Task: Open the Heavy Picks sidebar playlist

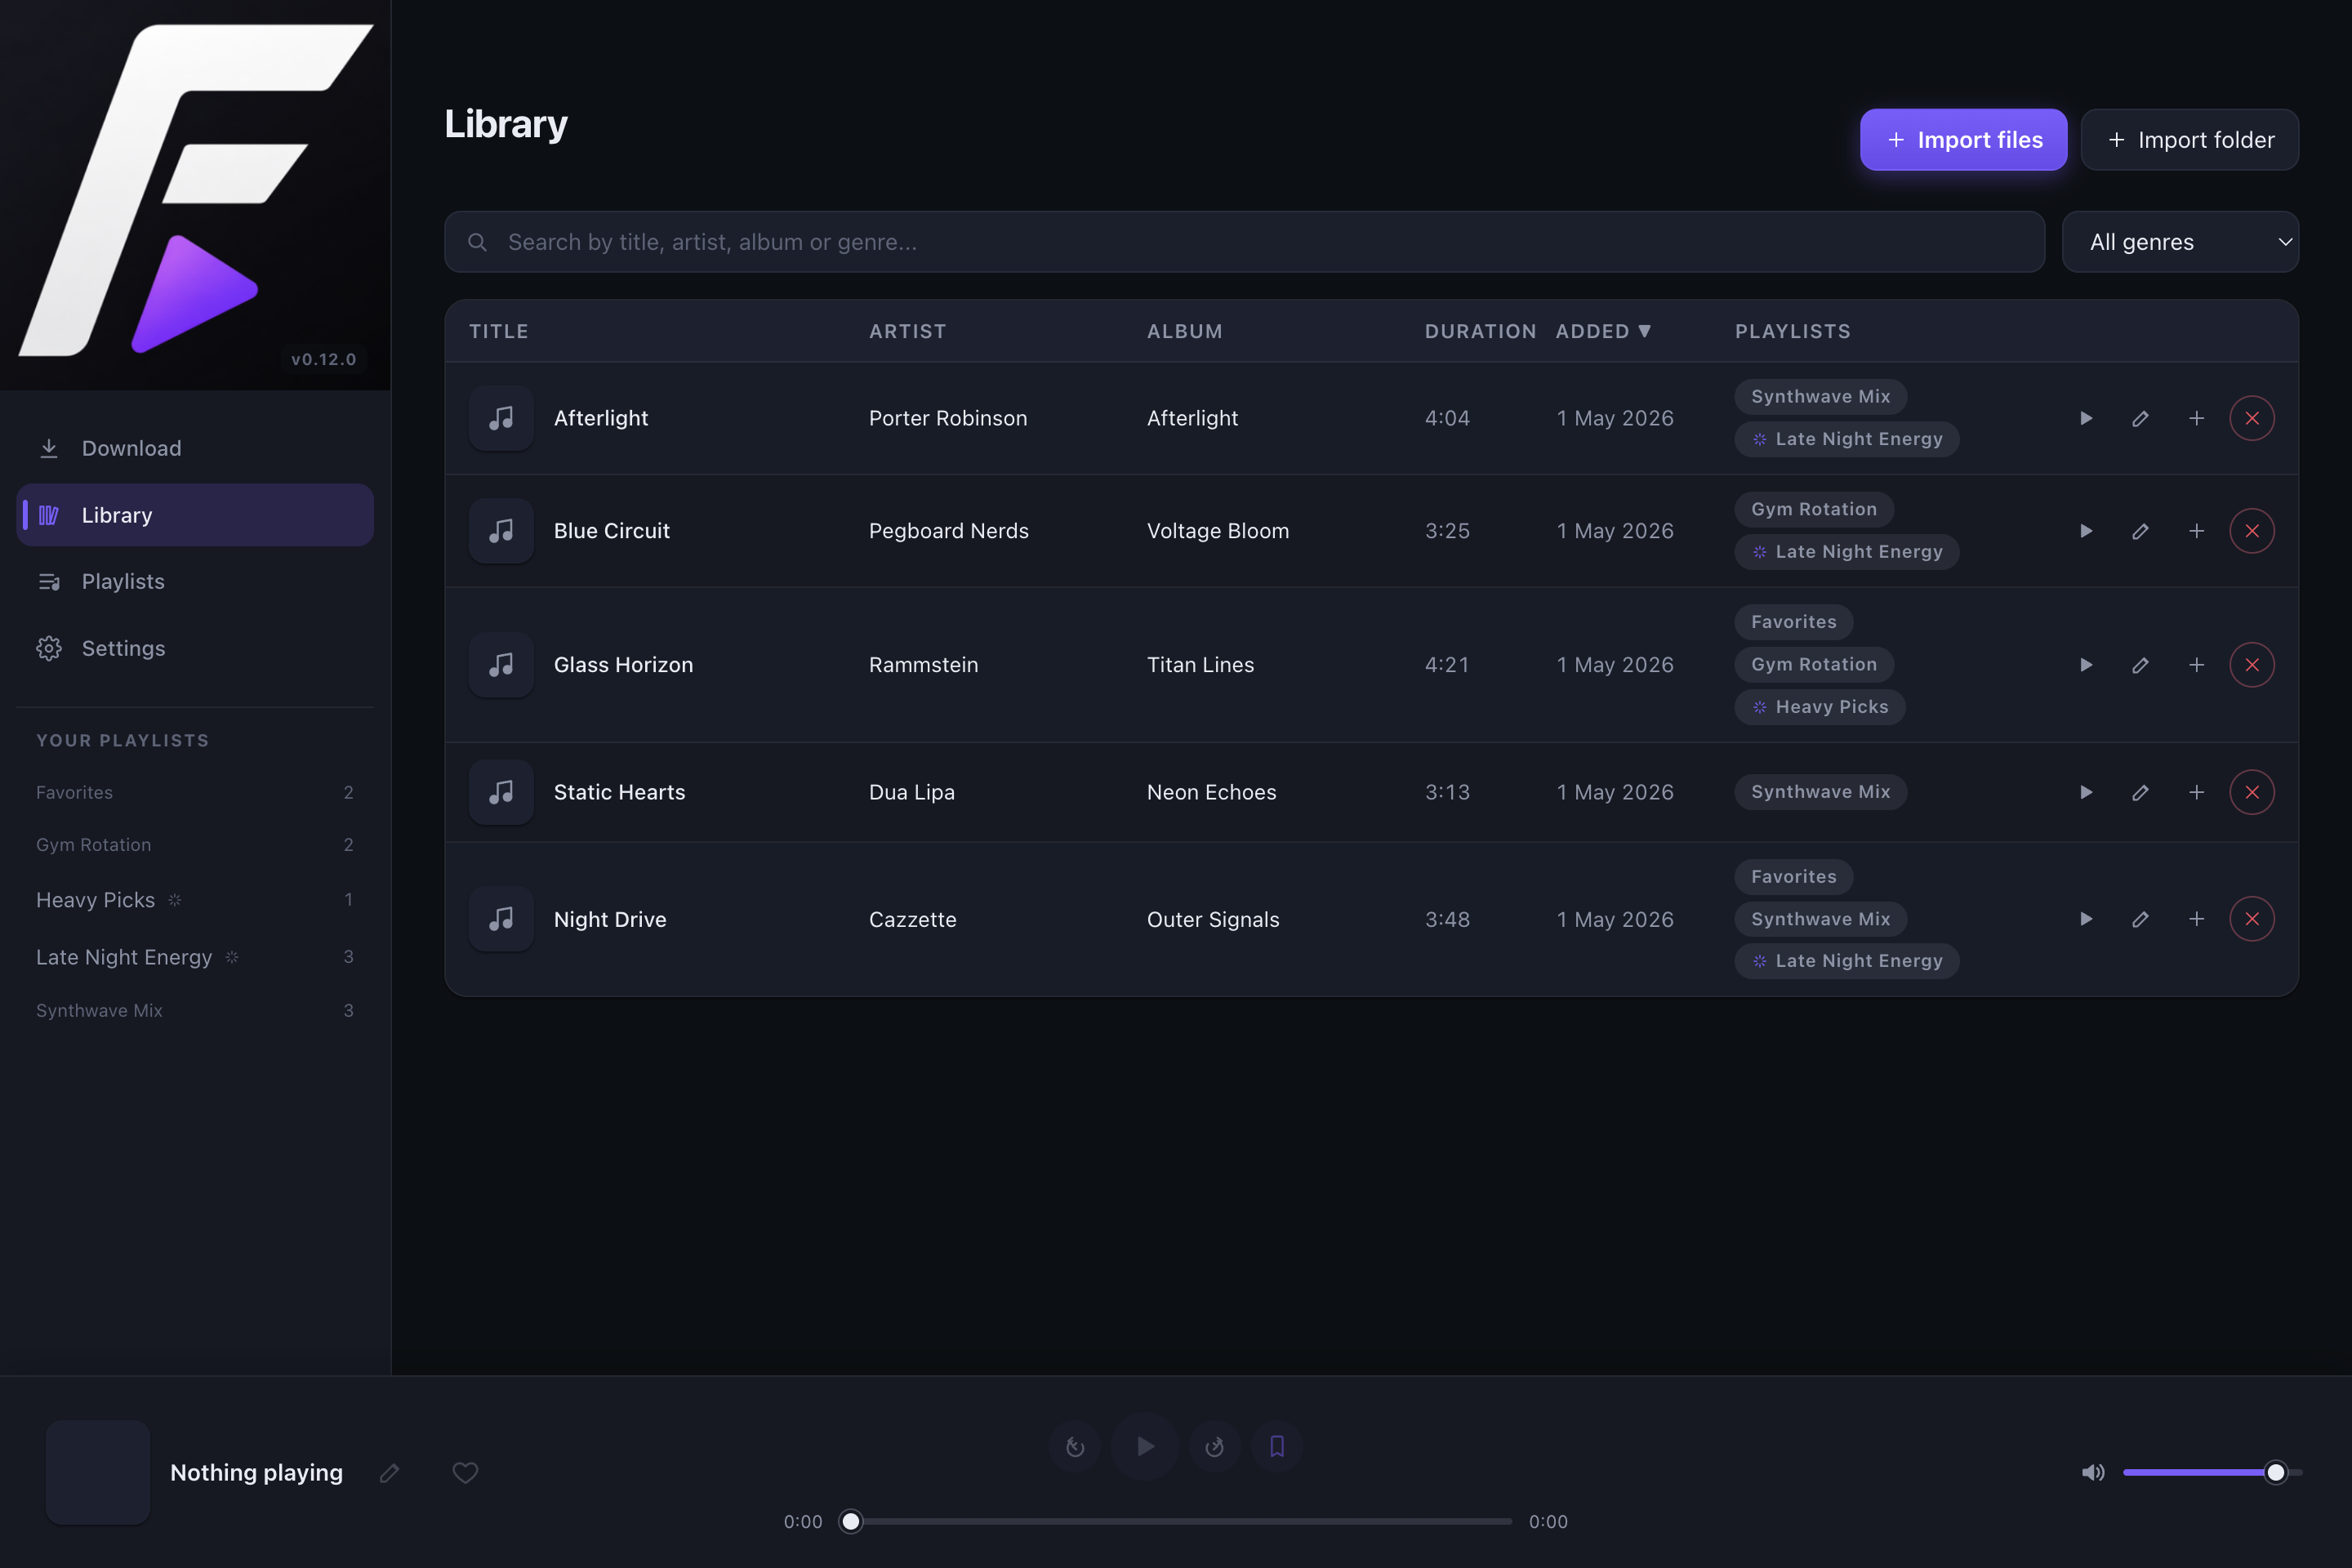Action: [195, 900]
